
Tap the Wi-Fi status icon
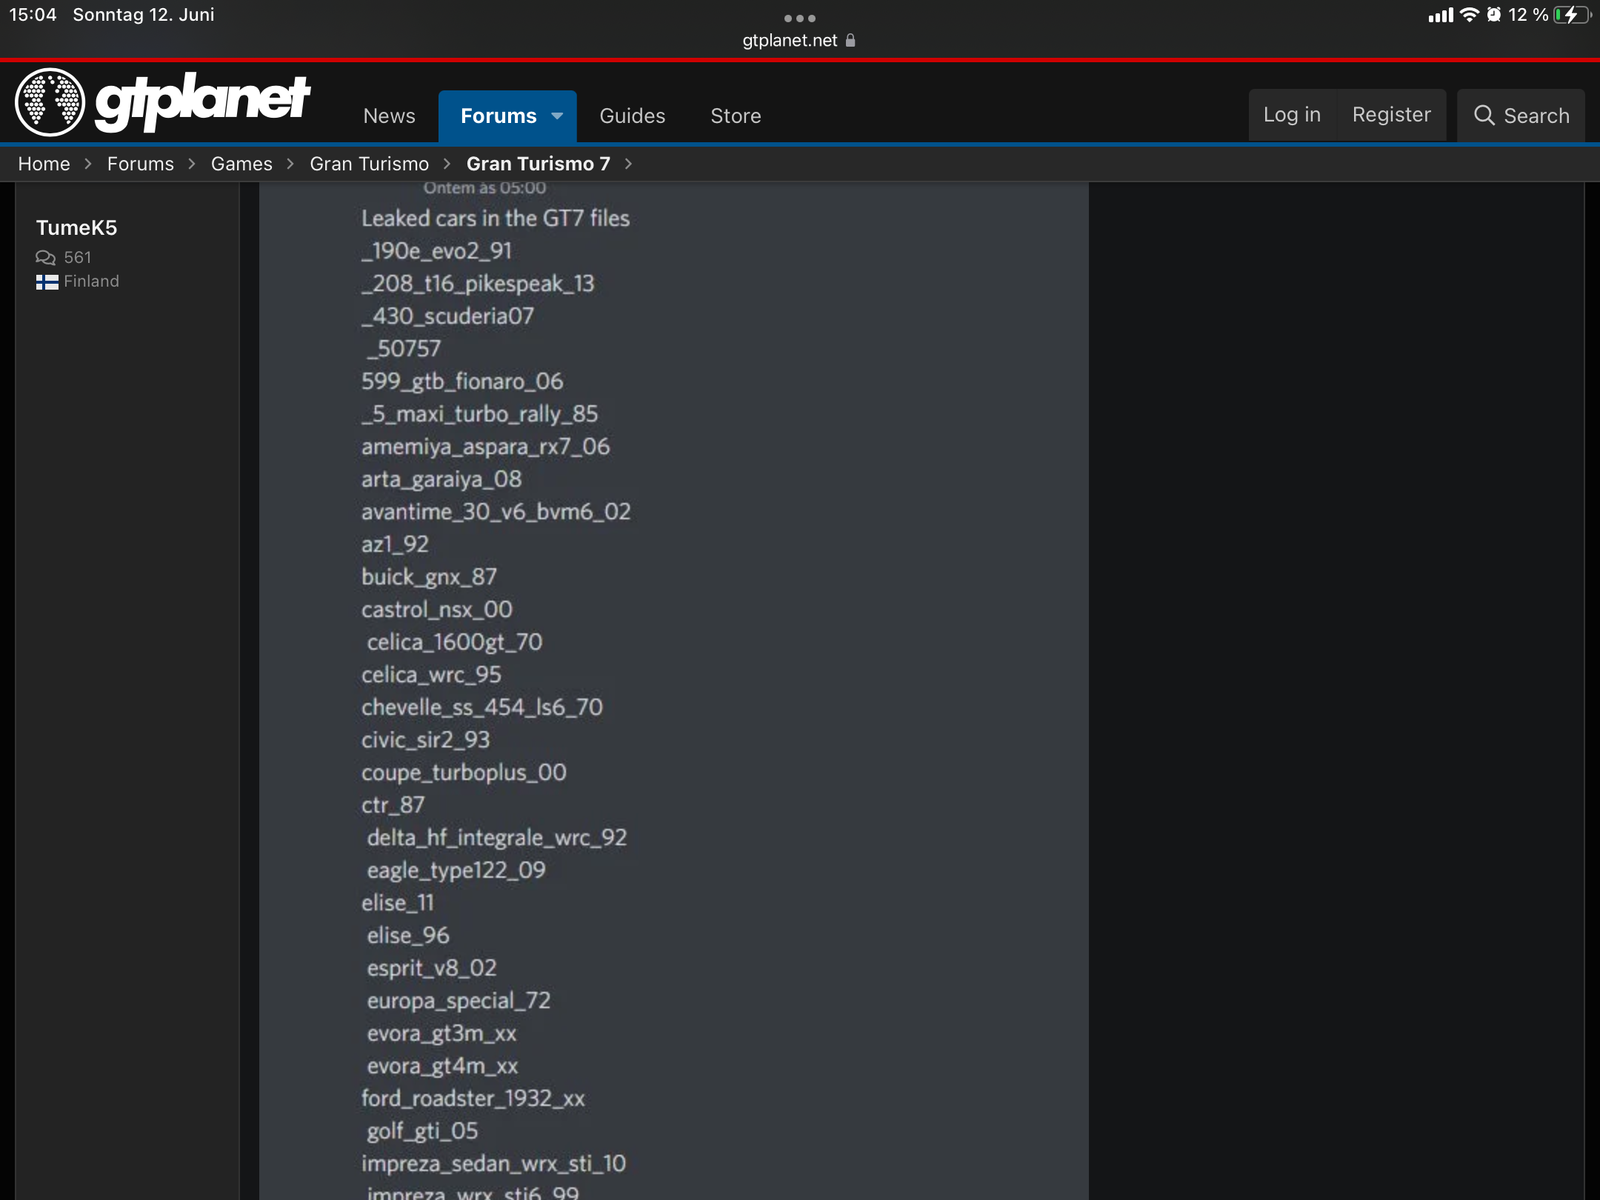click(1469, 15)
